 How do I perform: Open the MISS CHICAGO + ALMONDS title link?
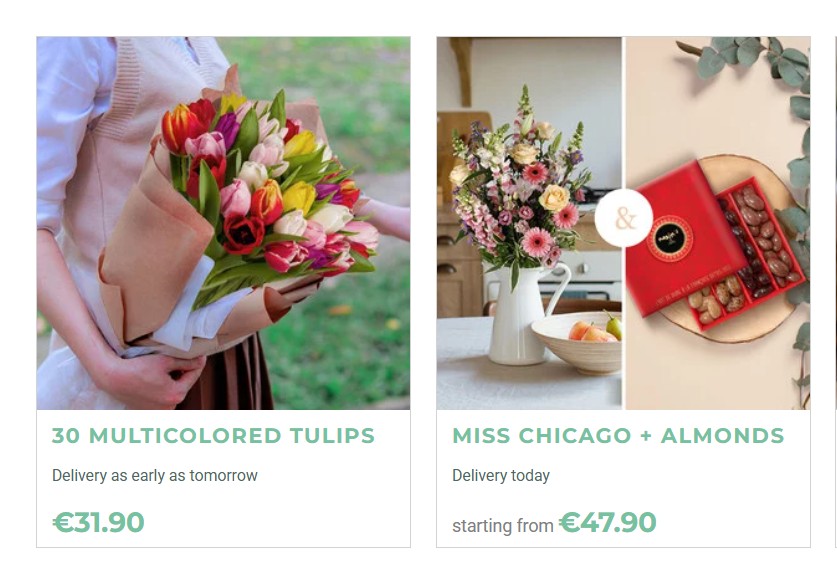pyautogui.click(x=618, y=436)
